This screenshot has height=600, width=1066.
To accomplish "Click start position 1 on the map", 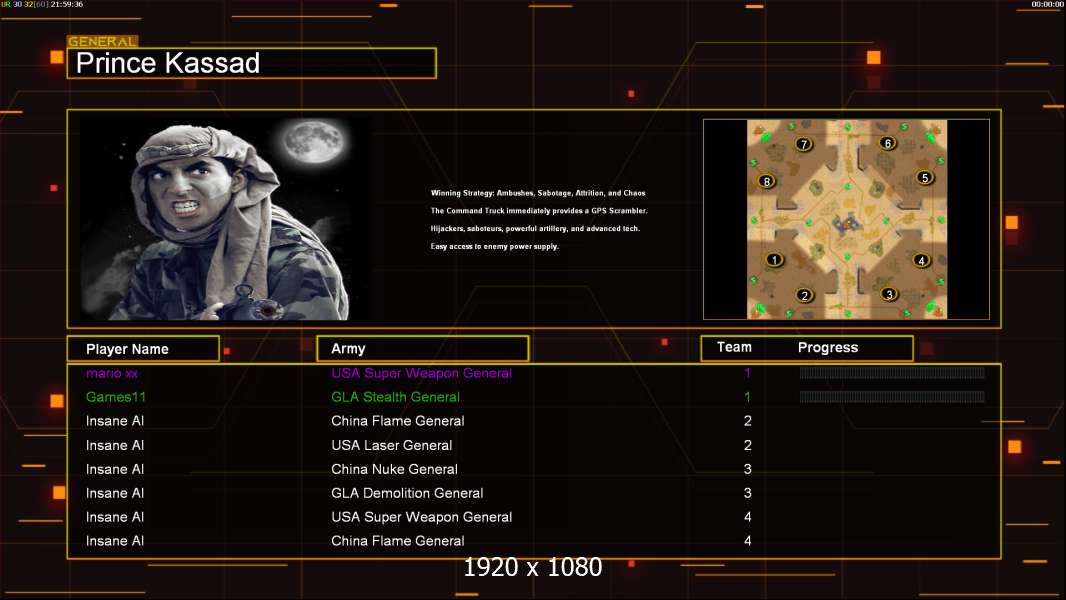I will 774,260.
